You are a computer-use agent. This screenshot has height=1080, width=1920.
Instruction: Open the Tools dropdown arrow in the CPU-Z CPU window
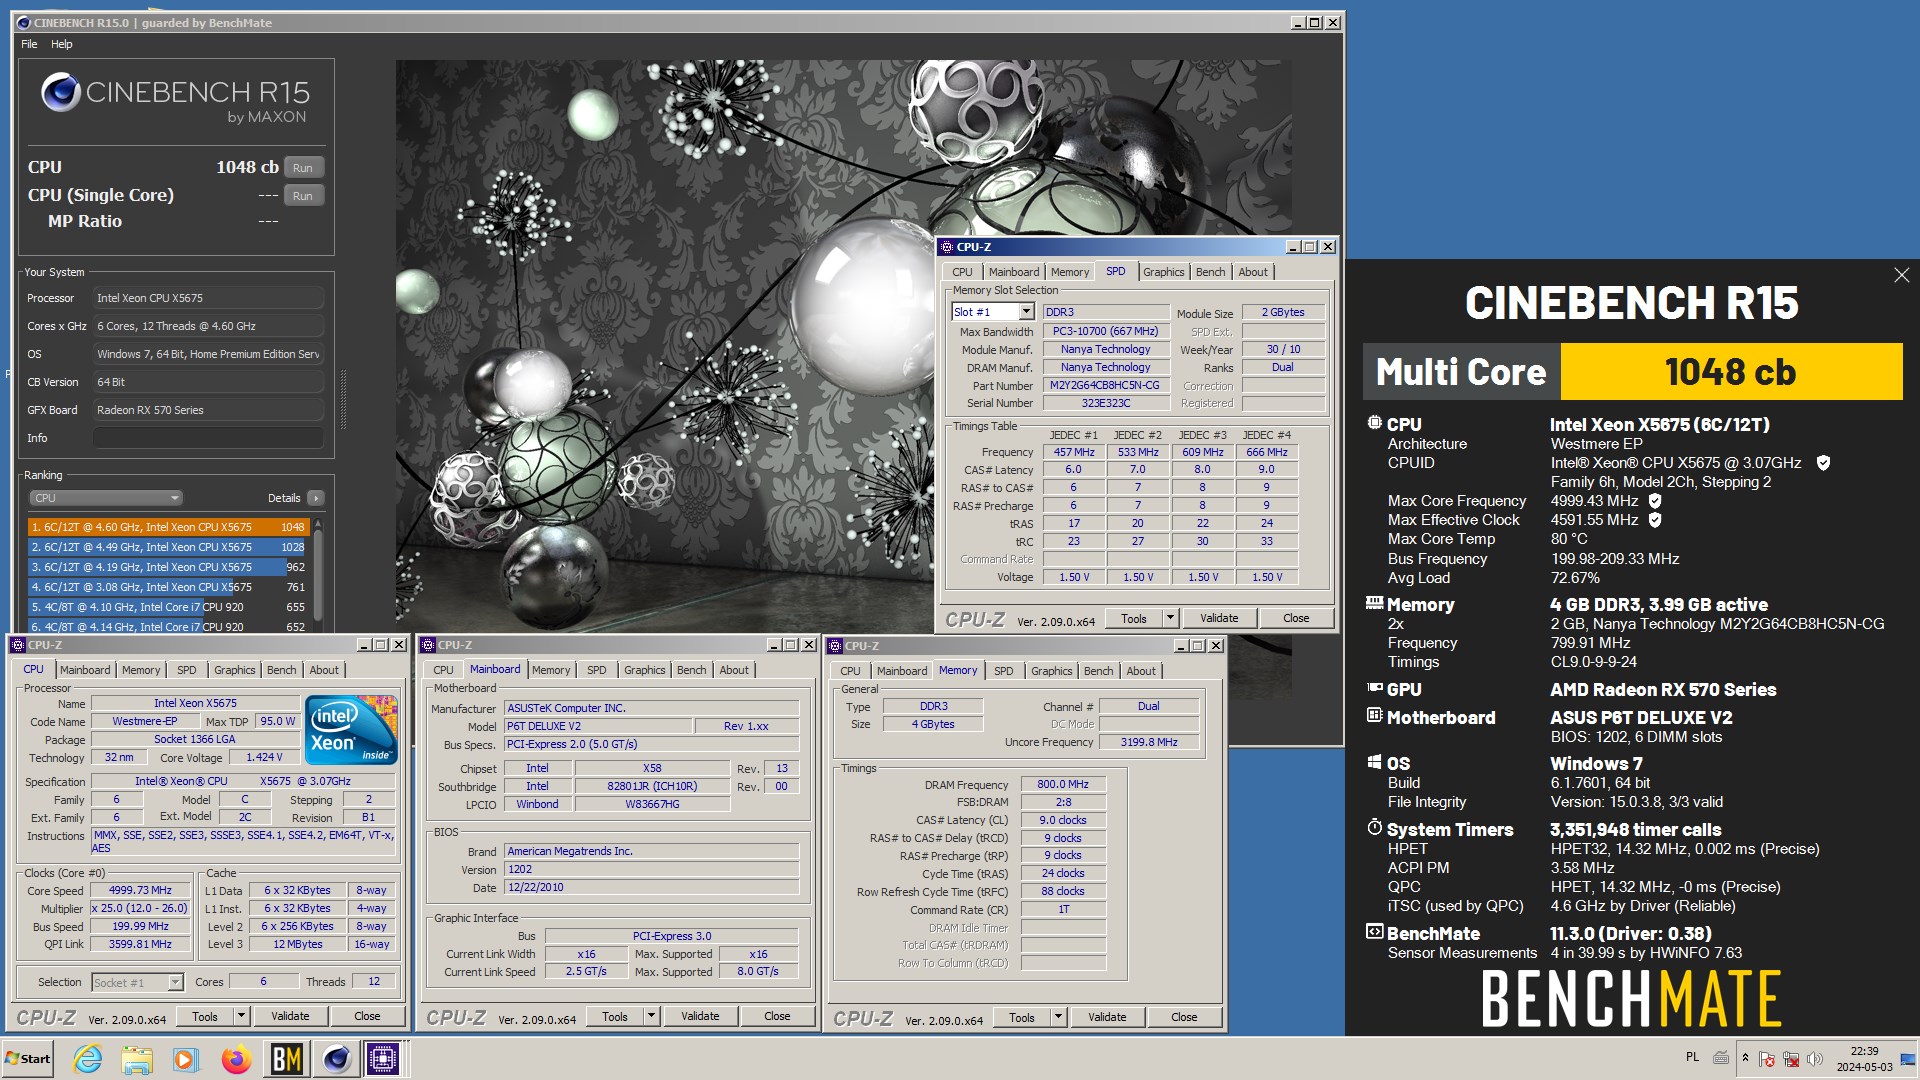coord(241,1016)
